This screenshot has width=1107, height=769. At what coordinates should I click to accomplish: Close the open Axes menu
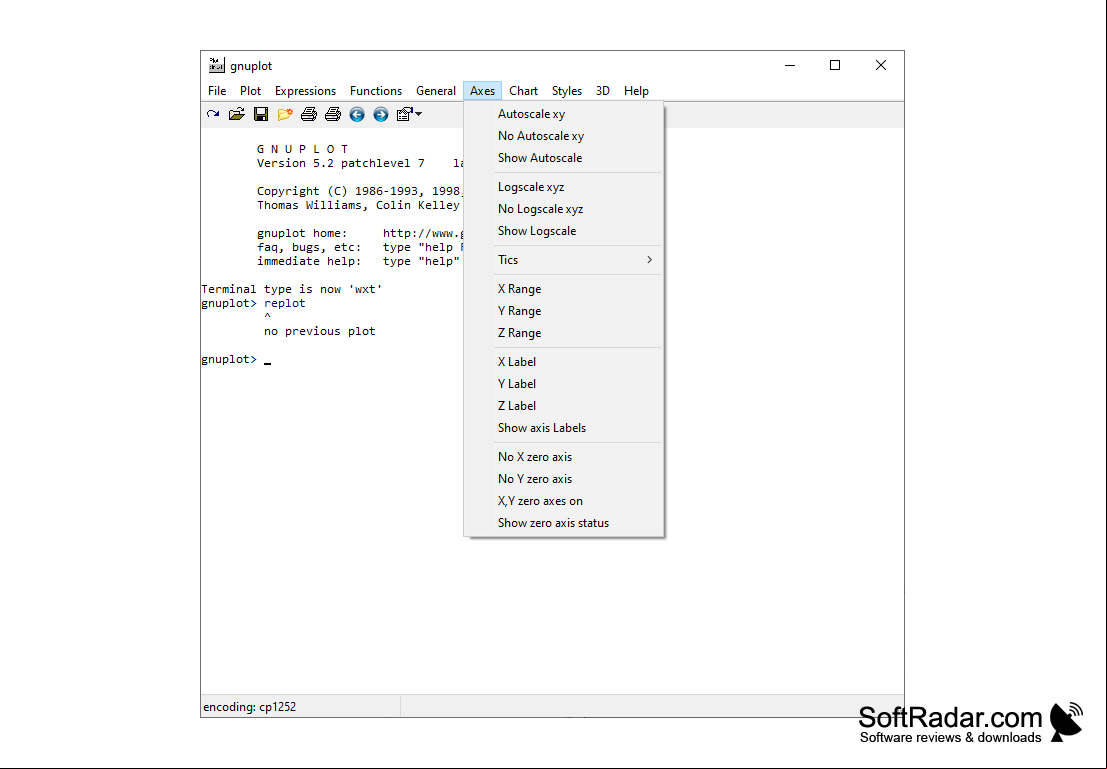click(482, 91)
